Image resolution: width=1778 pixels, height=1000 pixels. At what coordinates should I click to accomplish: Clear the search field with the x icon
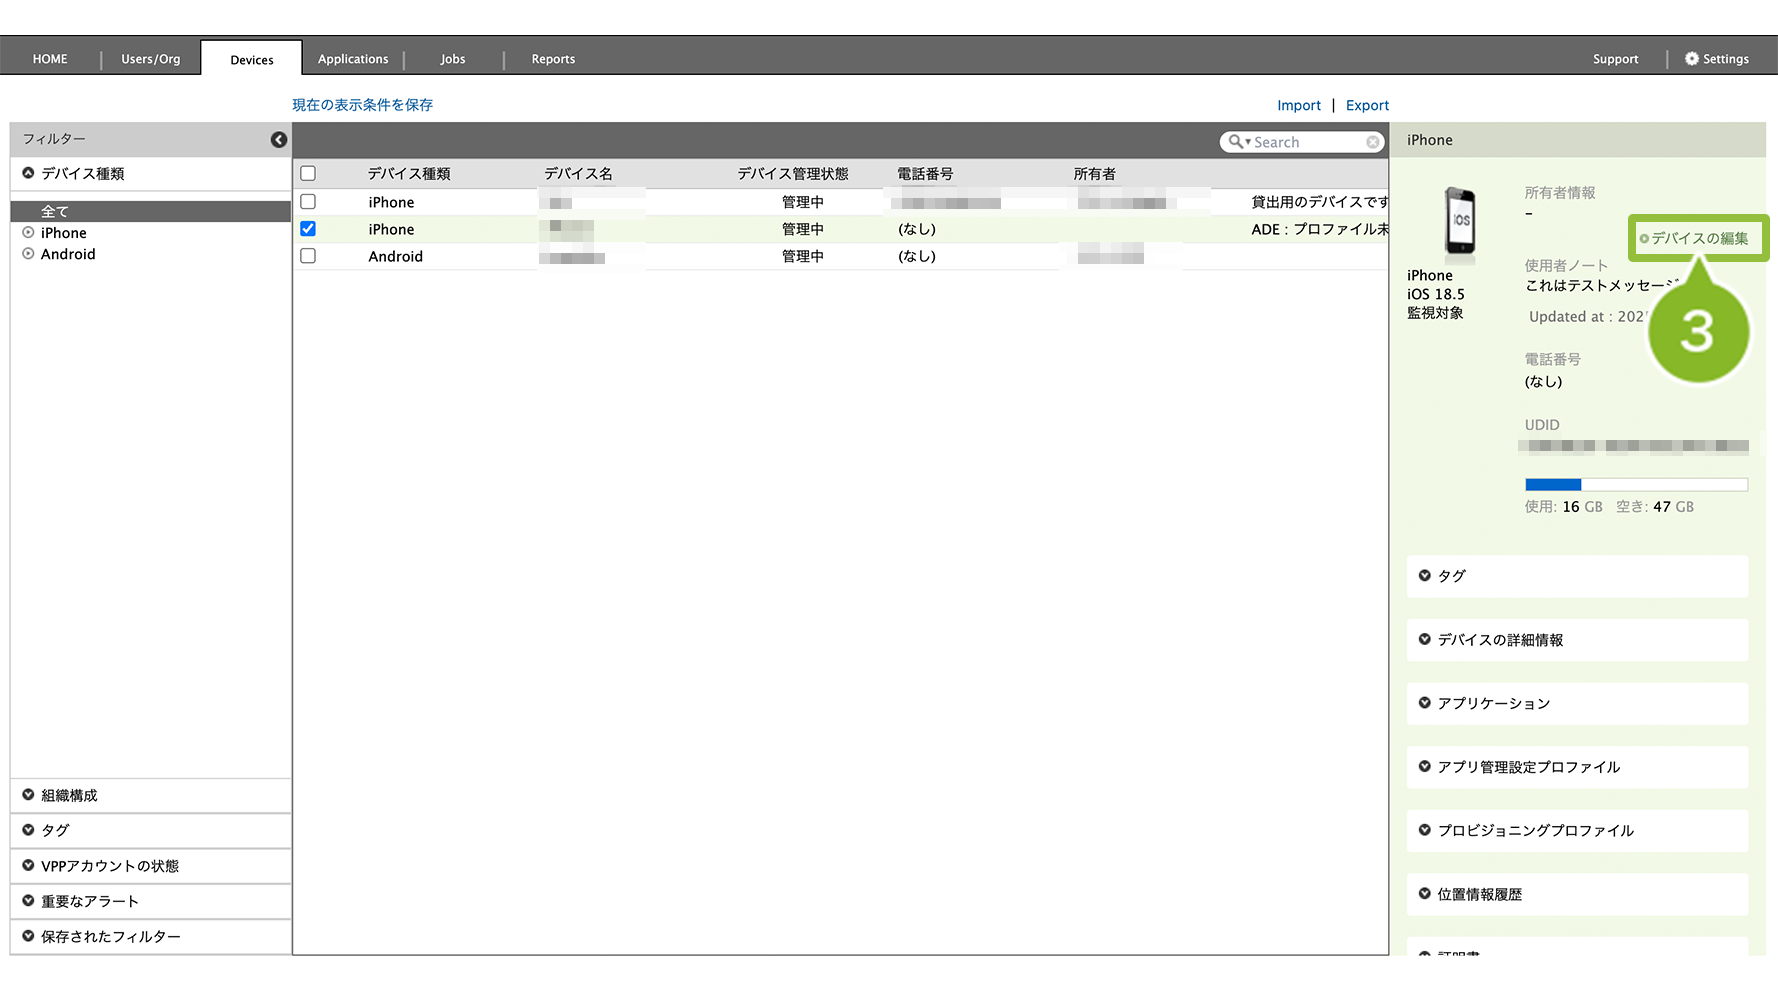pos(1373,142)
